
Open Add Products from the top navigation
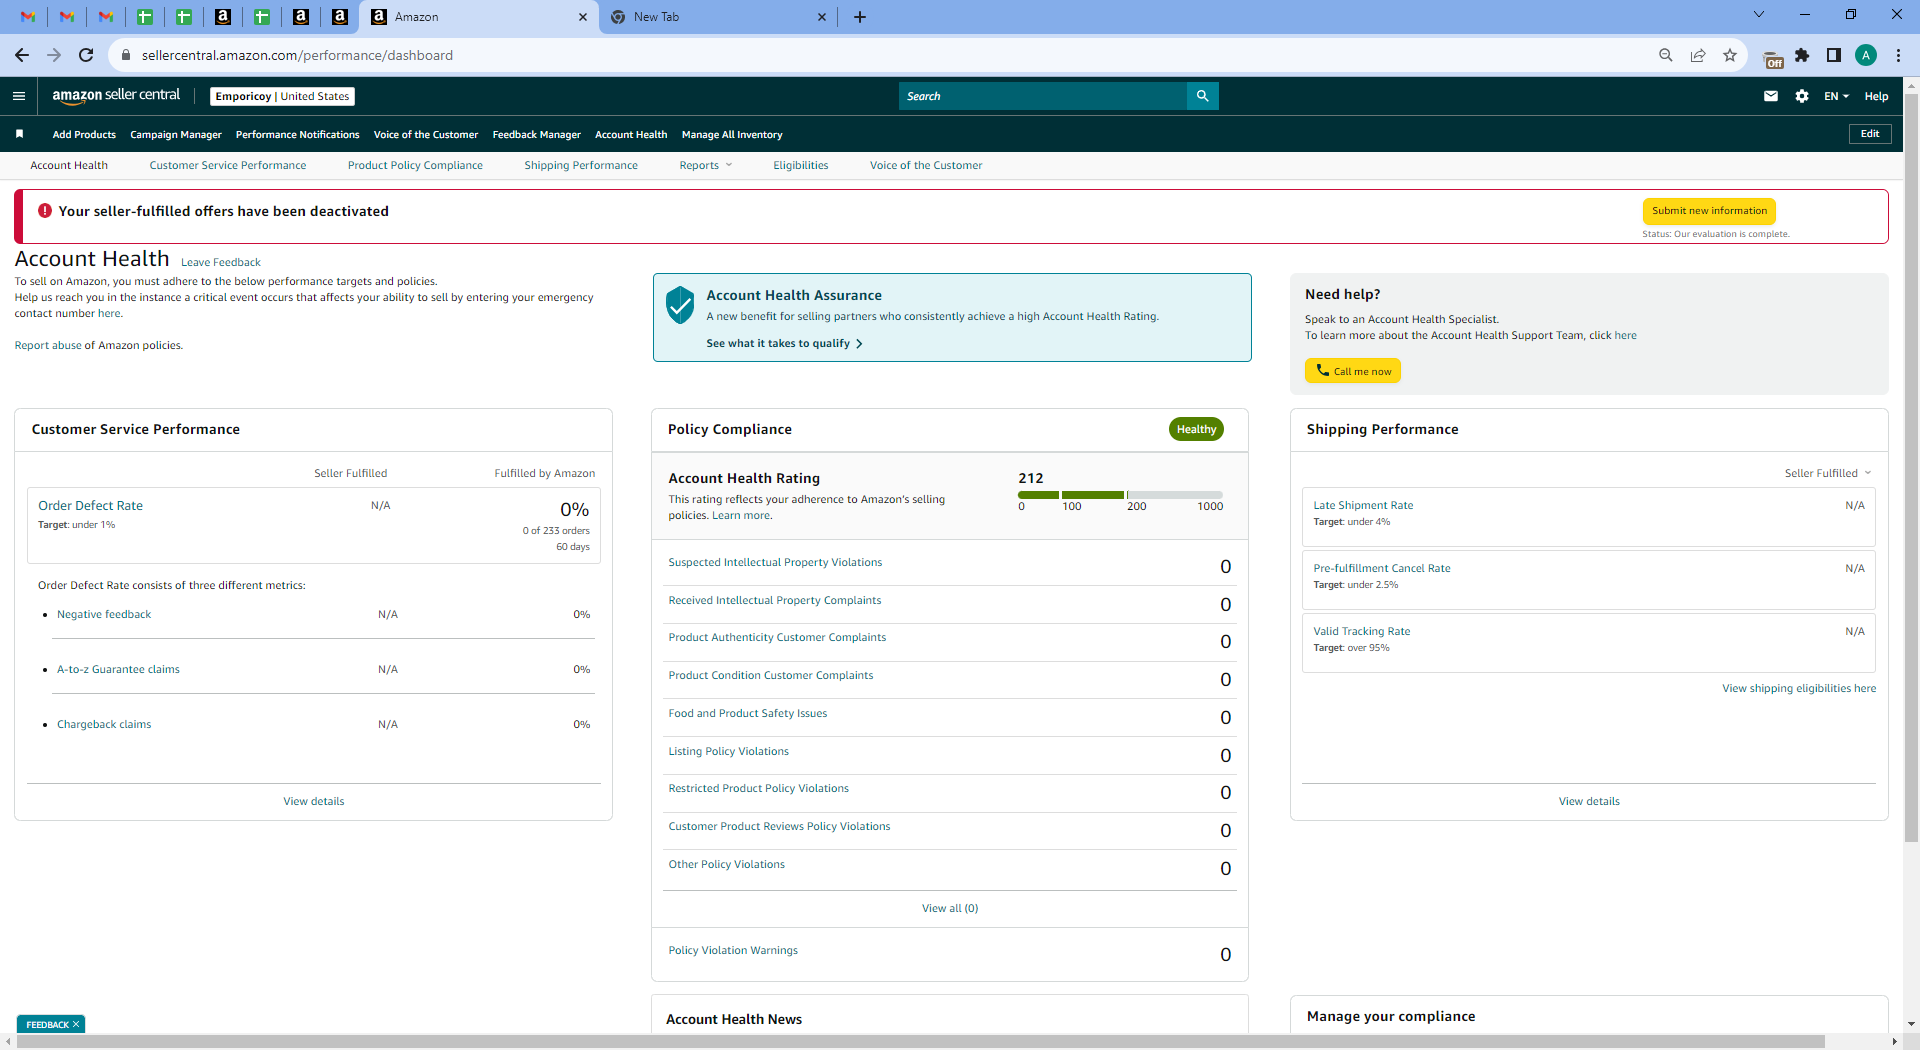click(x=84, y=135)
